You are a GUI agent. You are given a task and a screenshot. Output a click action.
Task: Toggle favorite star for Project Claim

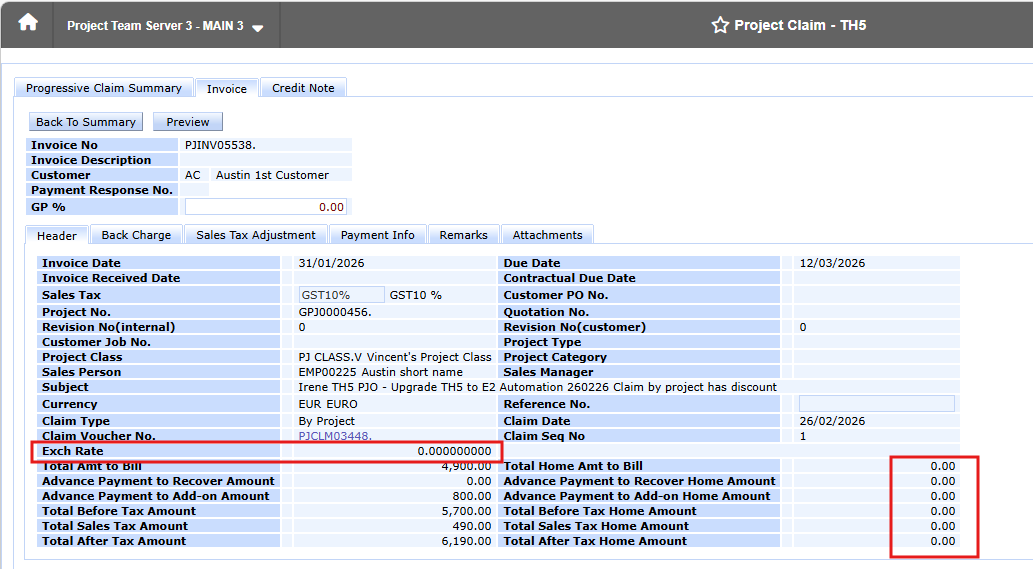click(x=720, y=25)
